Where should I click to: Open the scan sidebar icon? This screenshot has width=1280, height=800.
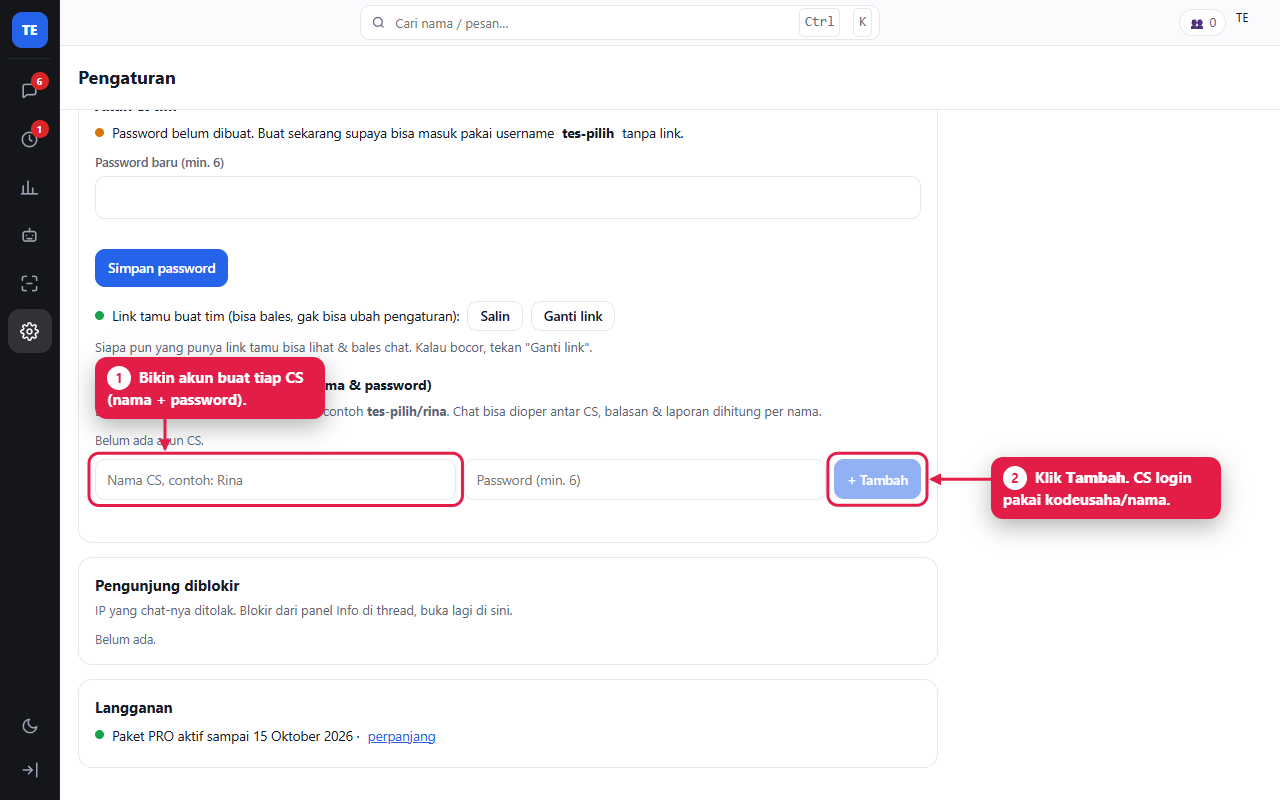point(30,283)
